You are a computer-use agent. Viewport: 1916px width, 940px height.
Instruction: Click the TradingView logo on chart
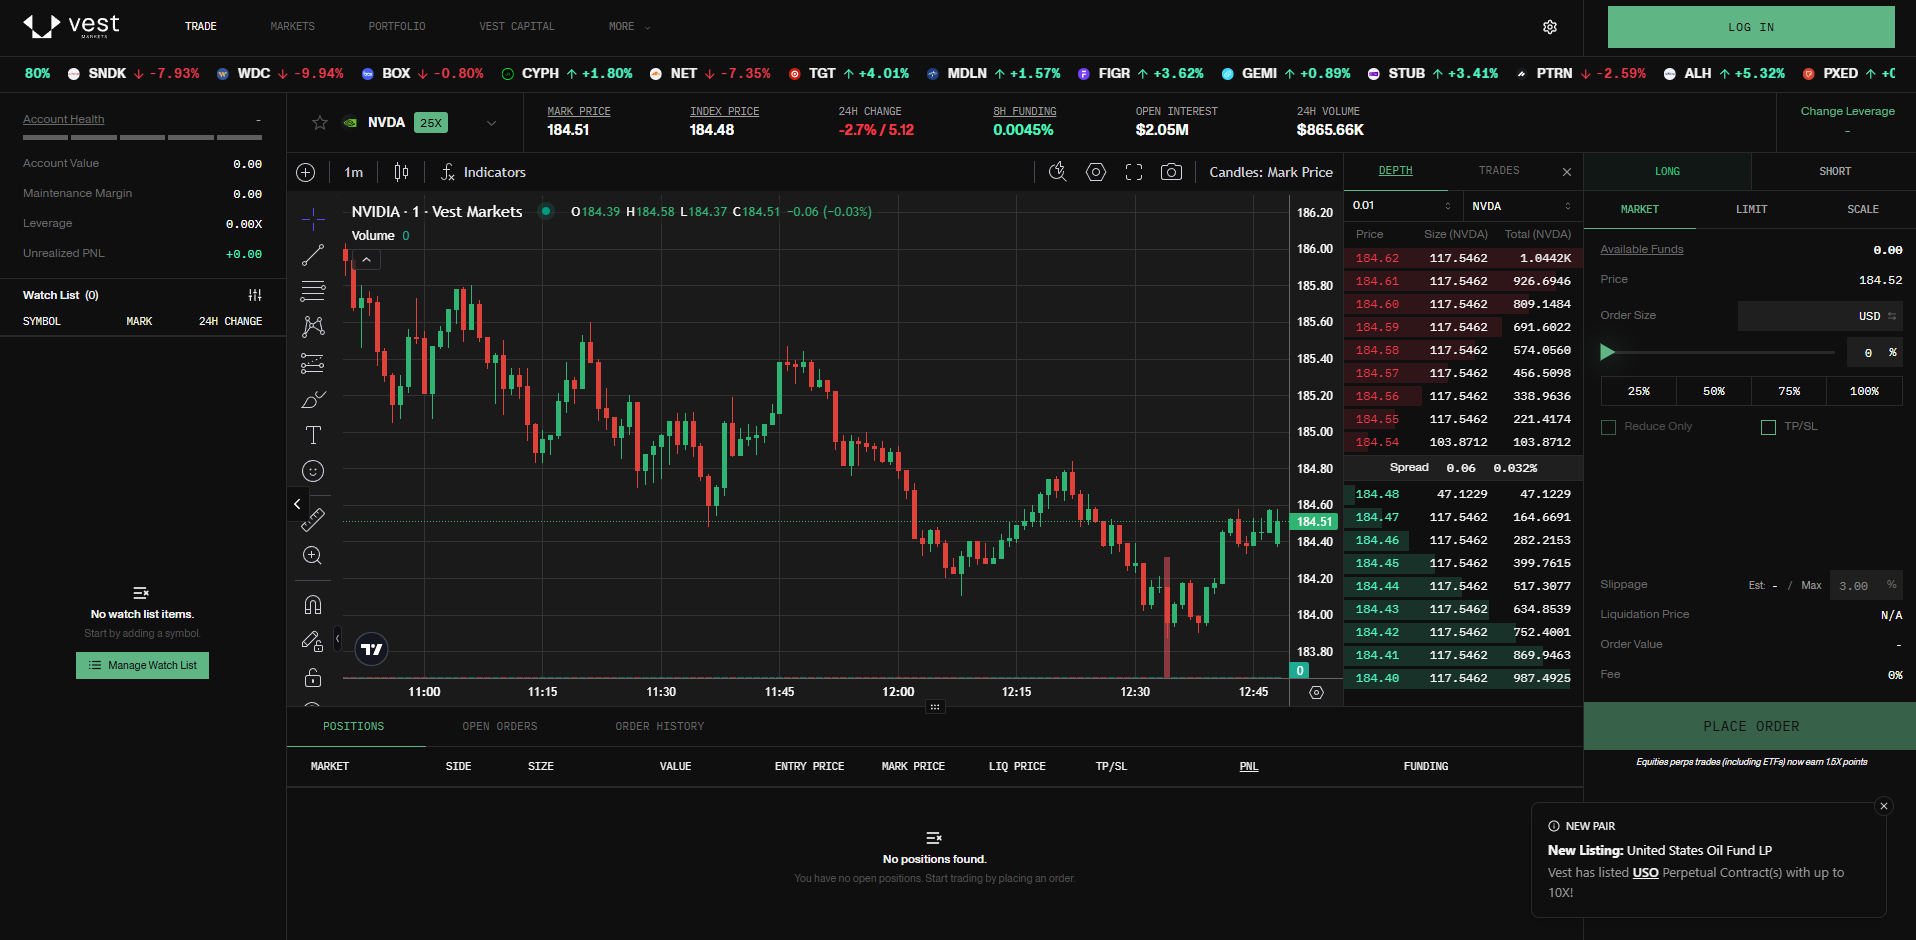point(372,649)
